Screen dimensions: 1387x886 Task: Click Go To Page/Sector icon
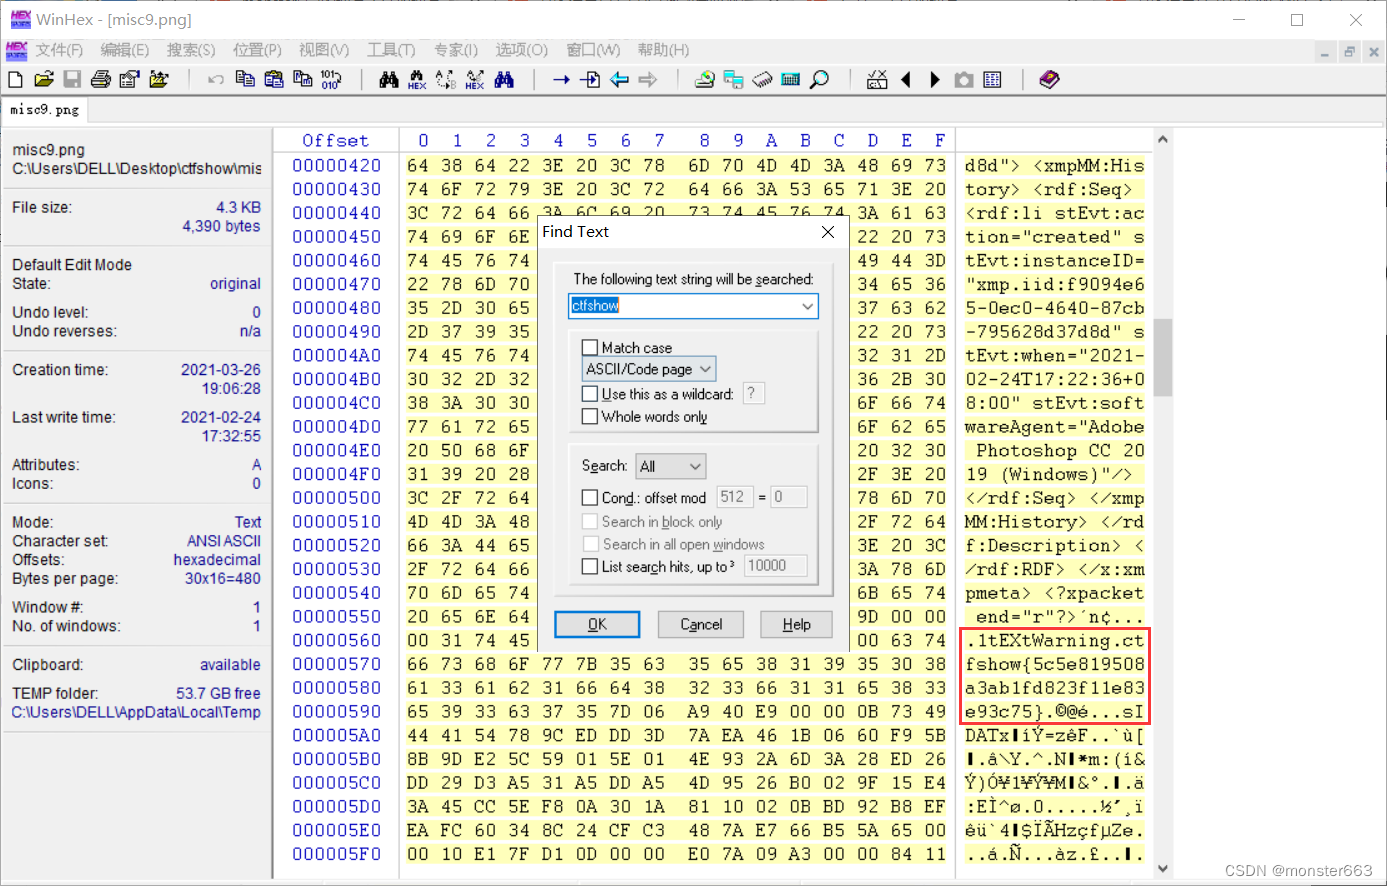tap(590, 79)
